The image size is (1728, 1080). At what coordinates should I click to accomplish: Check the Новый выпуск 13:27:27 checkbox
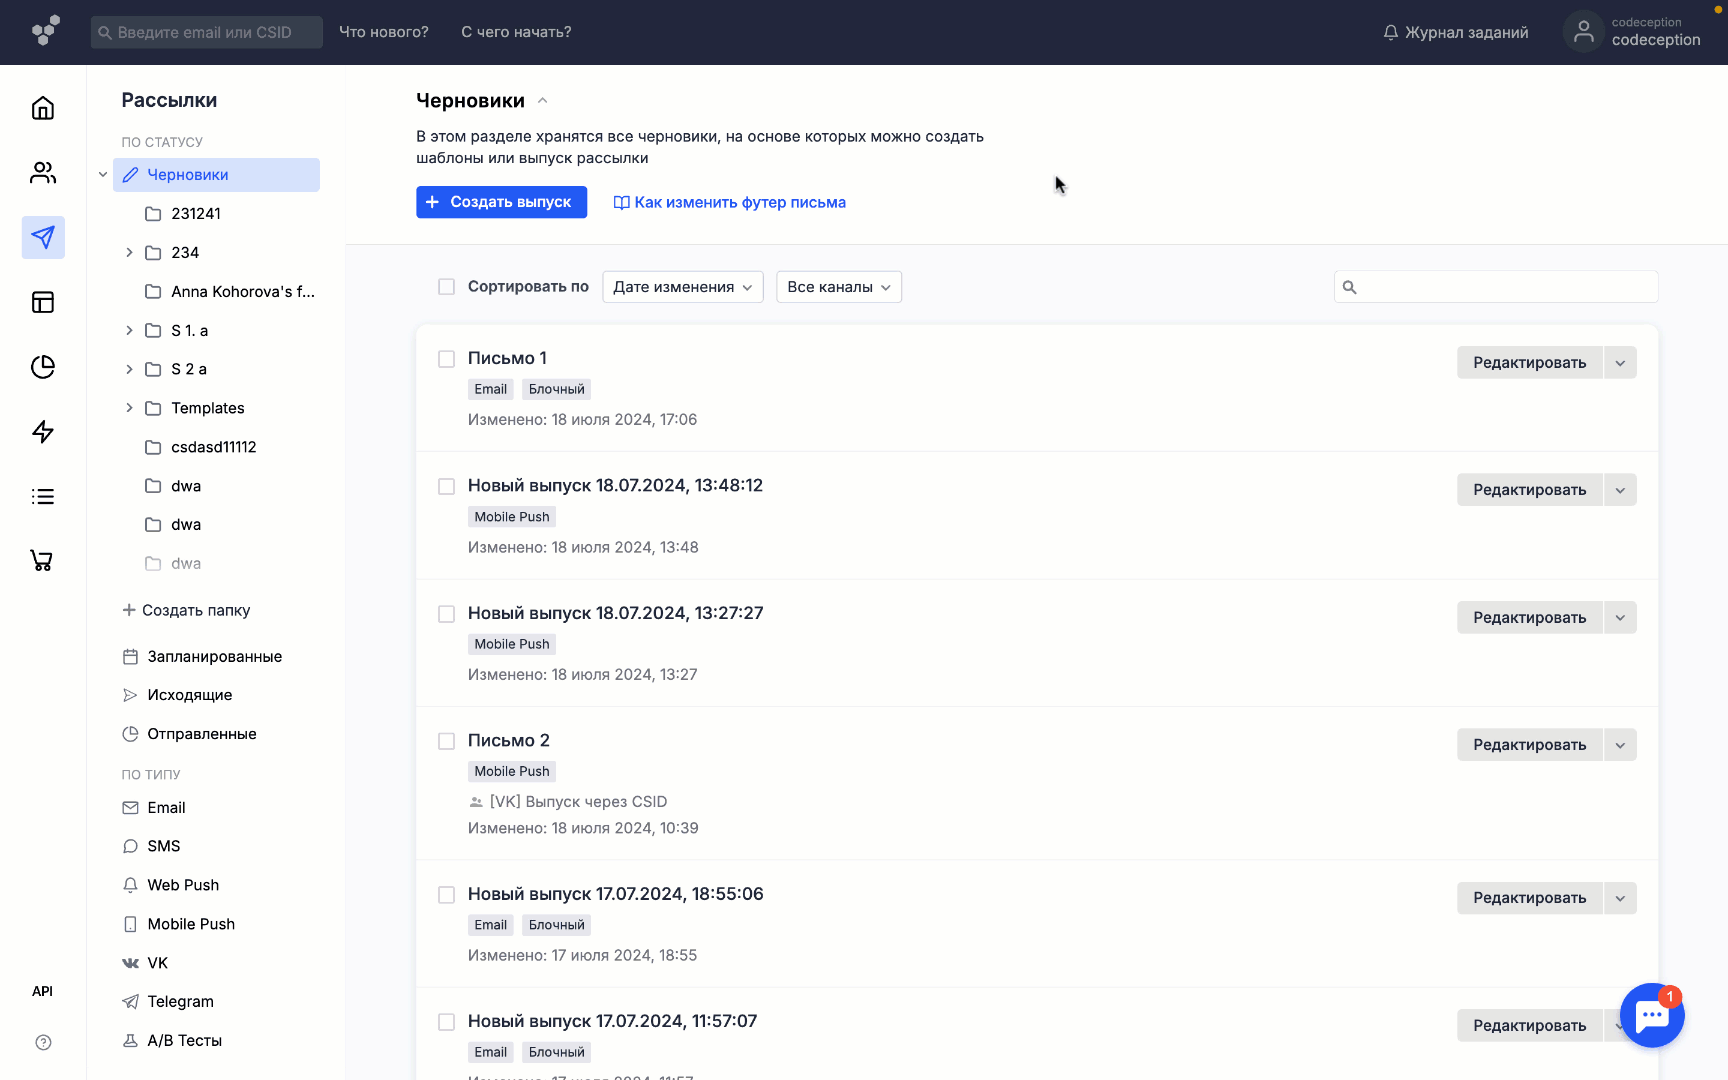pyautogui.click(x=446, y=614)
